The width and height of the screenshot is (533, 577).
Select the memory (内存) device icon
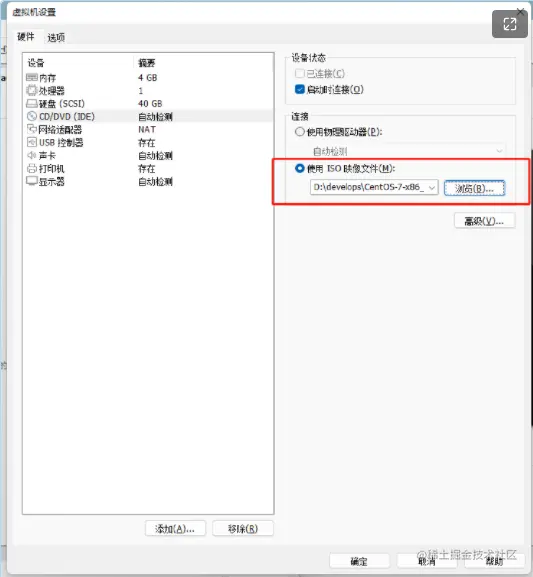coord(32,78)
